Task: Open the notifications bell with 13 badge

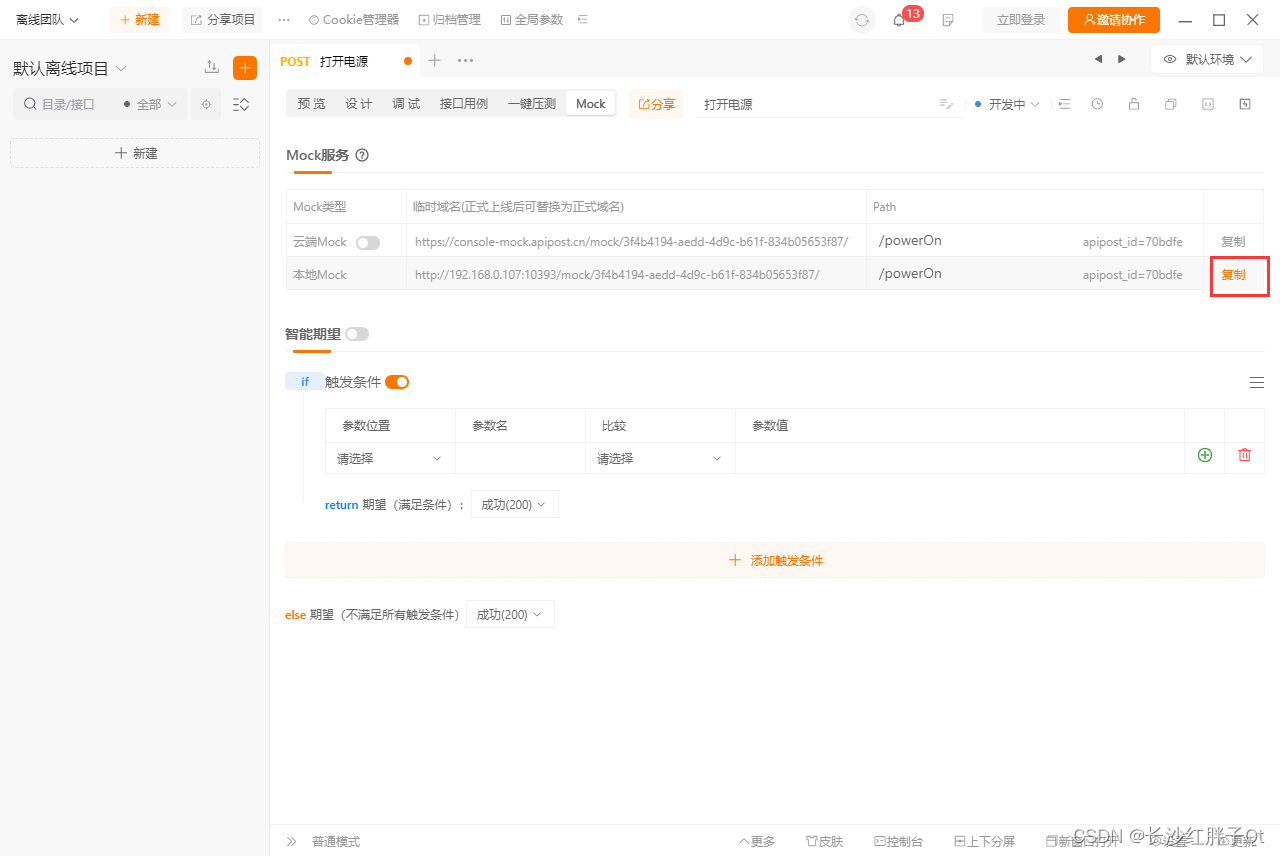Action: (x=899, y=20)
